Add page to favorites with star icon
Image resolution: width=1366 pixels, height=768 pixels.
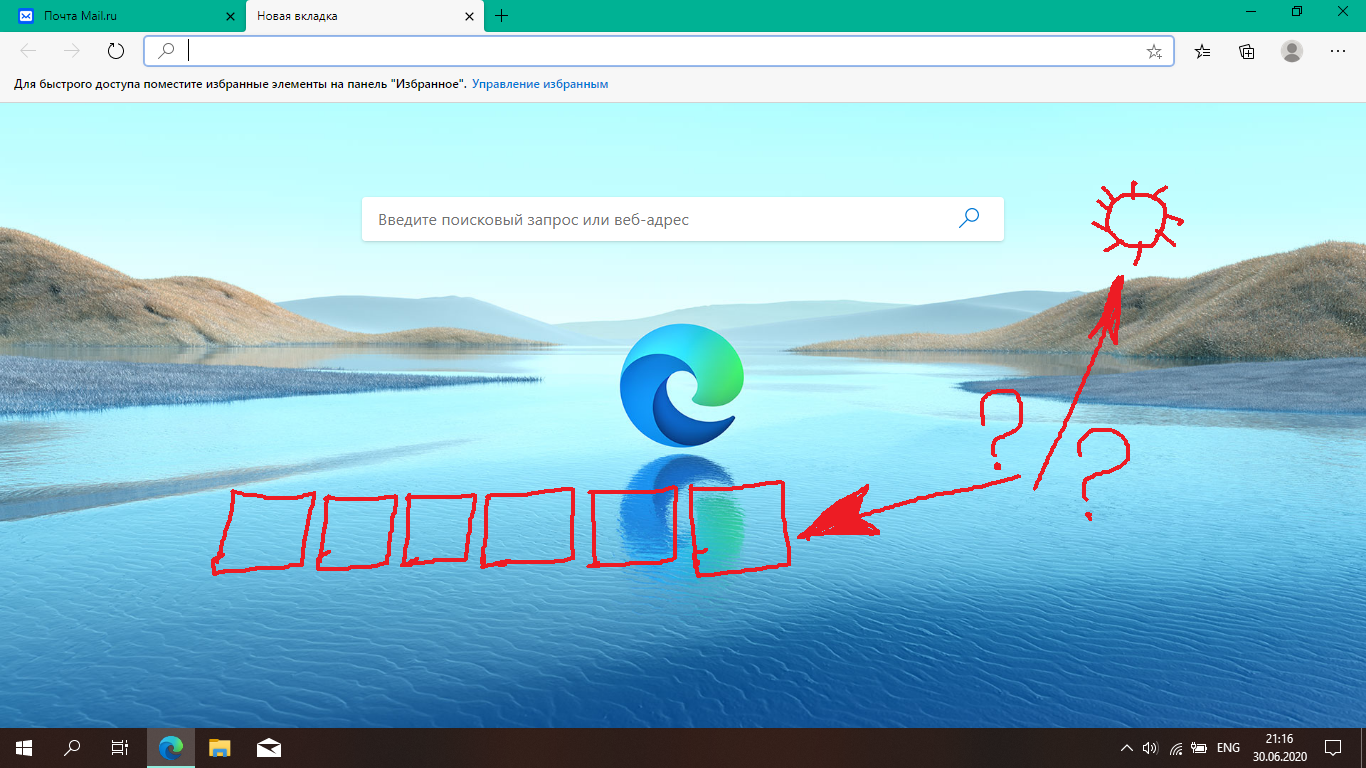(x=1154, y=52)
